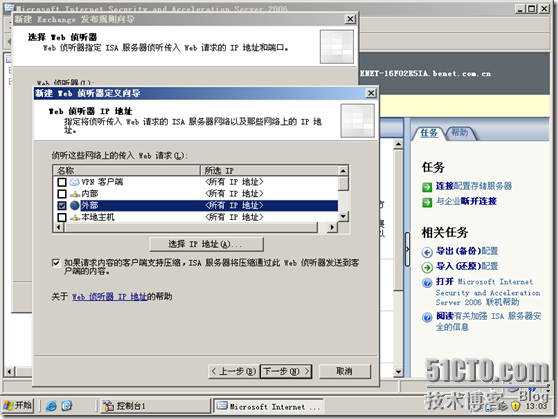Click 导入(还原)配置 link

(467, 266)
